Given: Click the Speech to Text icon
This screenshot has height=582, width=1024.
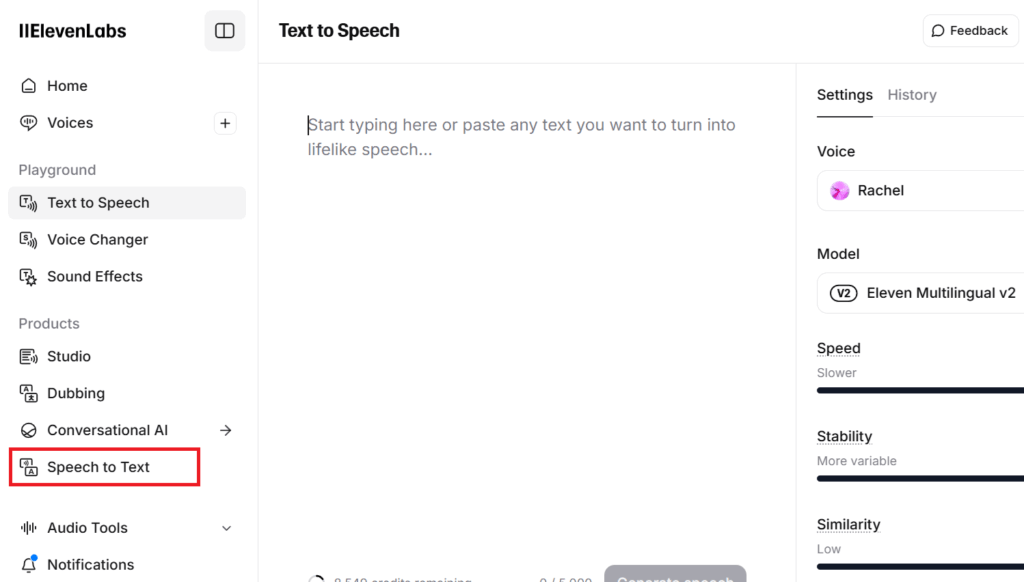Looking at the screenshot, I should tap(29, 468).
